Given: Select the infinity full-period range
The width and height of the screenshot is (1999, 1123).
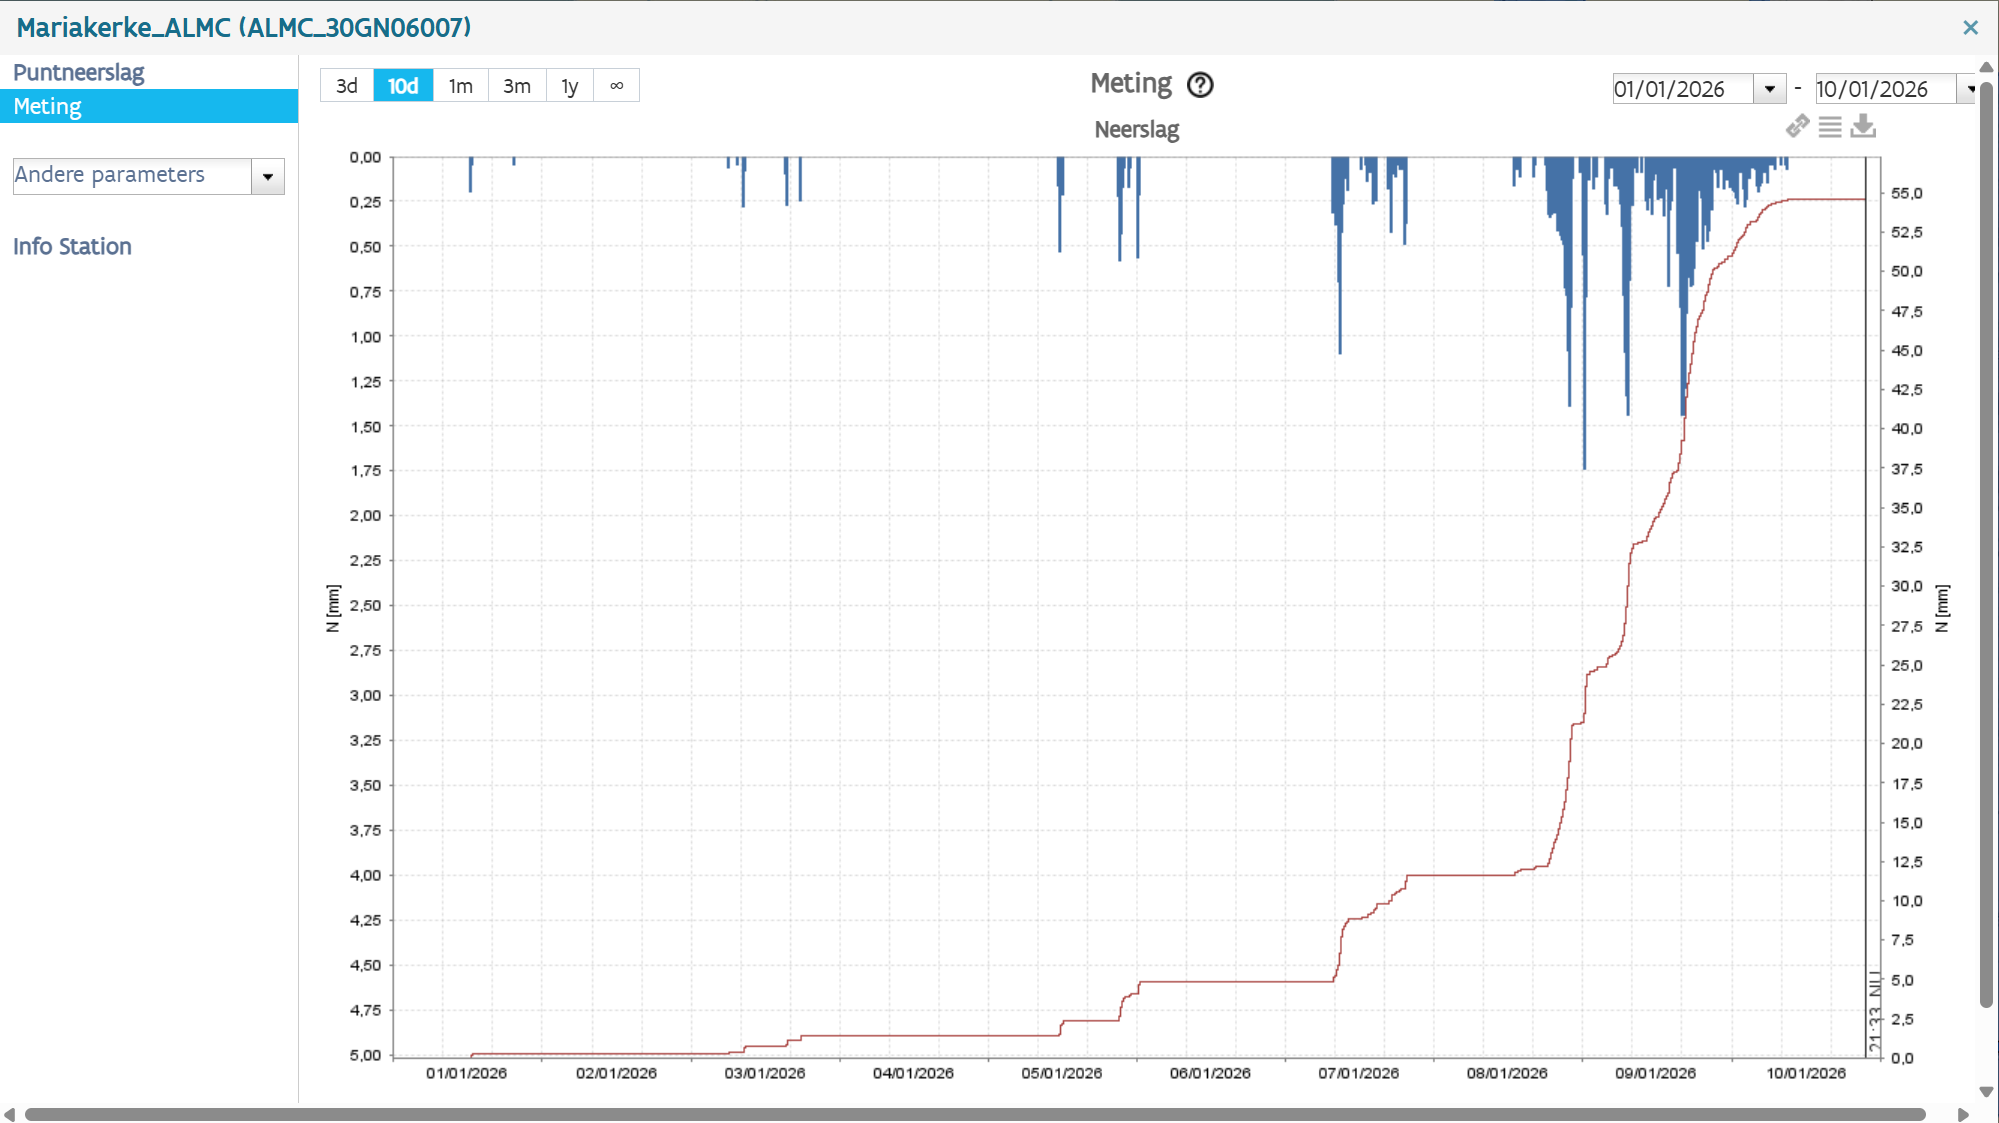Looking at the screenshot, I should click(616, 86).
